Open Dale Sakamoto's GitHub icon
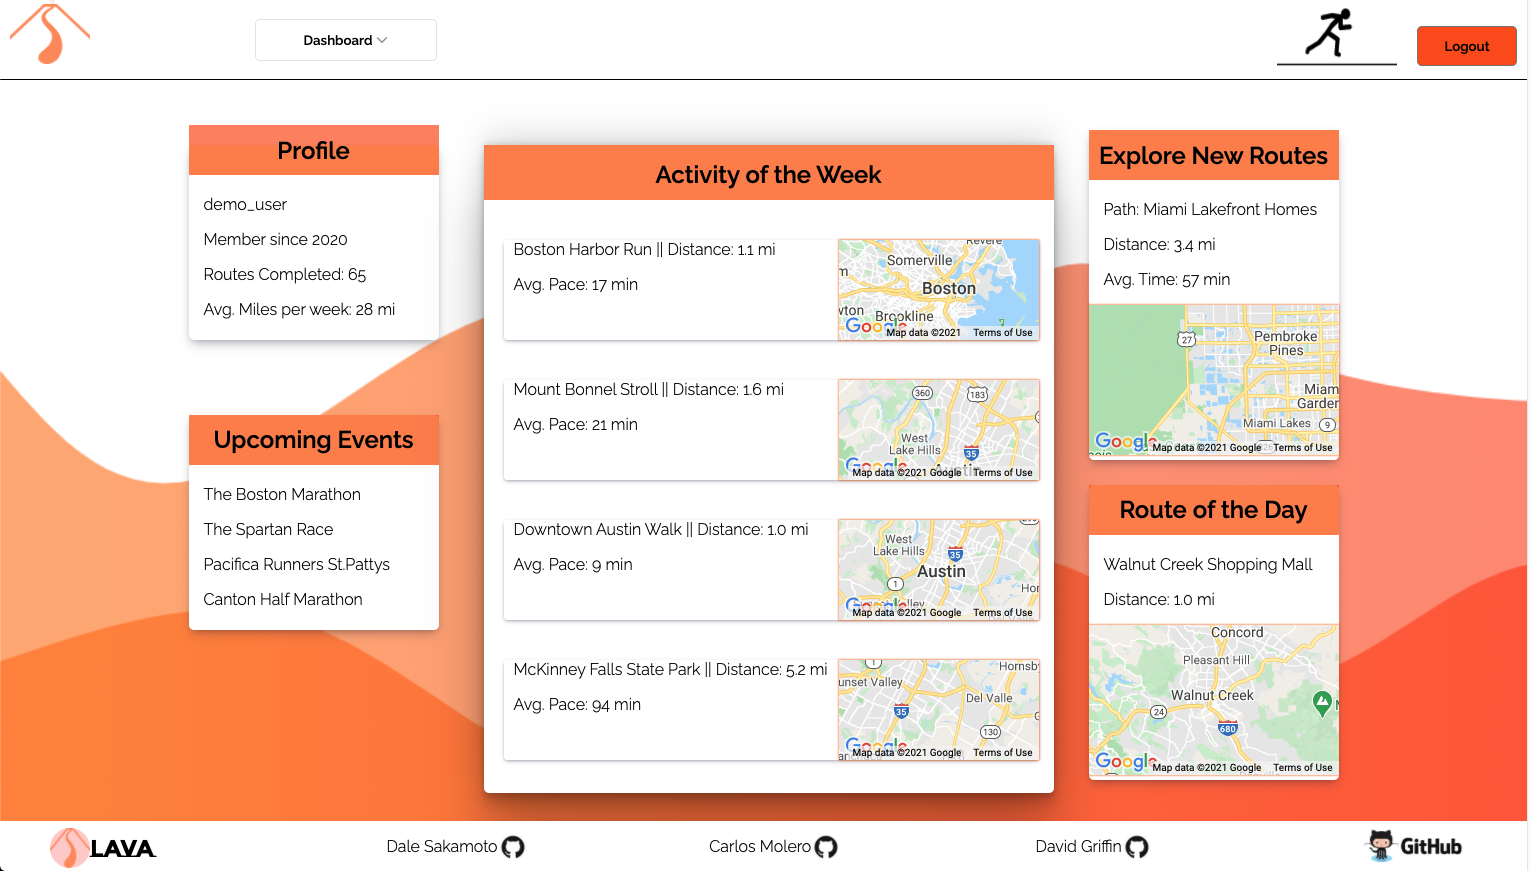The height and width of the screenshot is (871, 1530). point(513,847)
